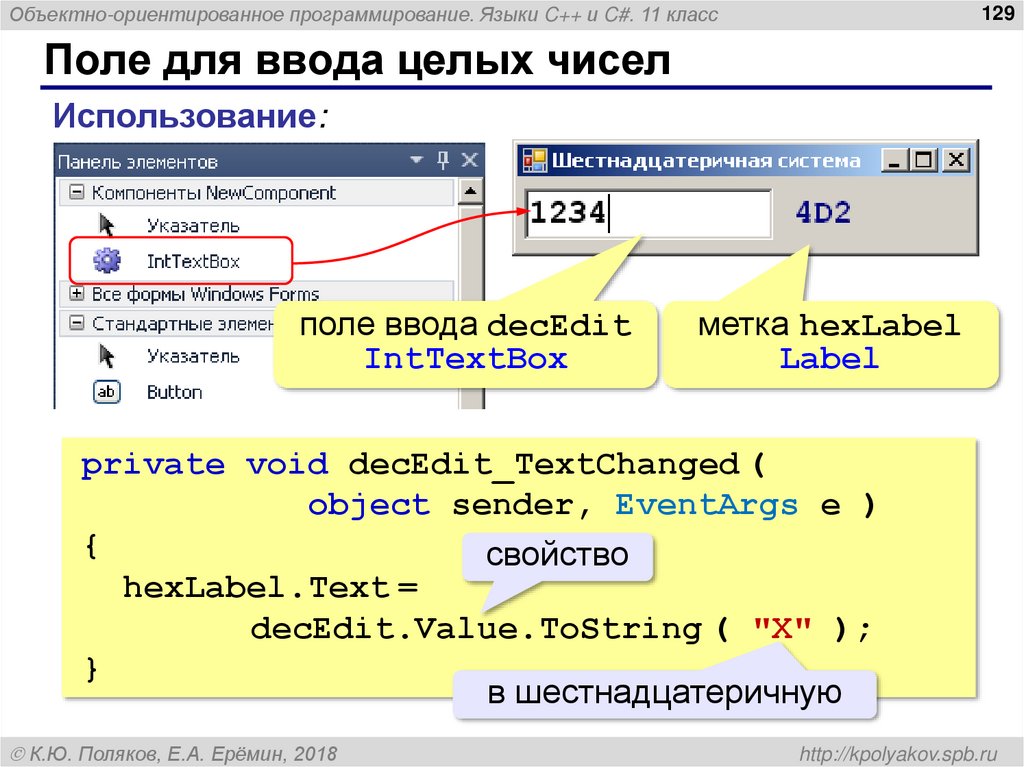Maximize the Шестнадцатеричная система window

pos(923,160)
